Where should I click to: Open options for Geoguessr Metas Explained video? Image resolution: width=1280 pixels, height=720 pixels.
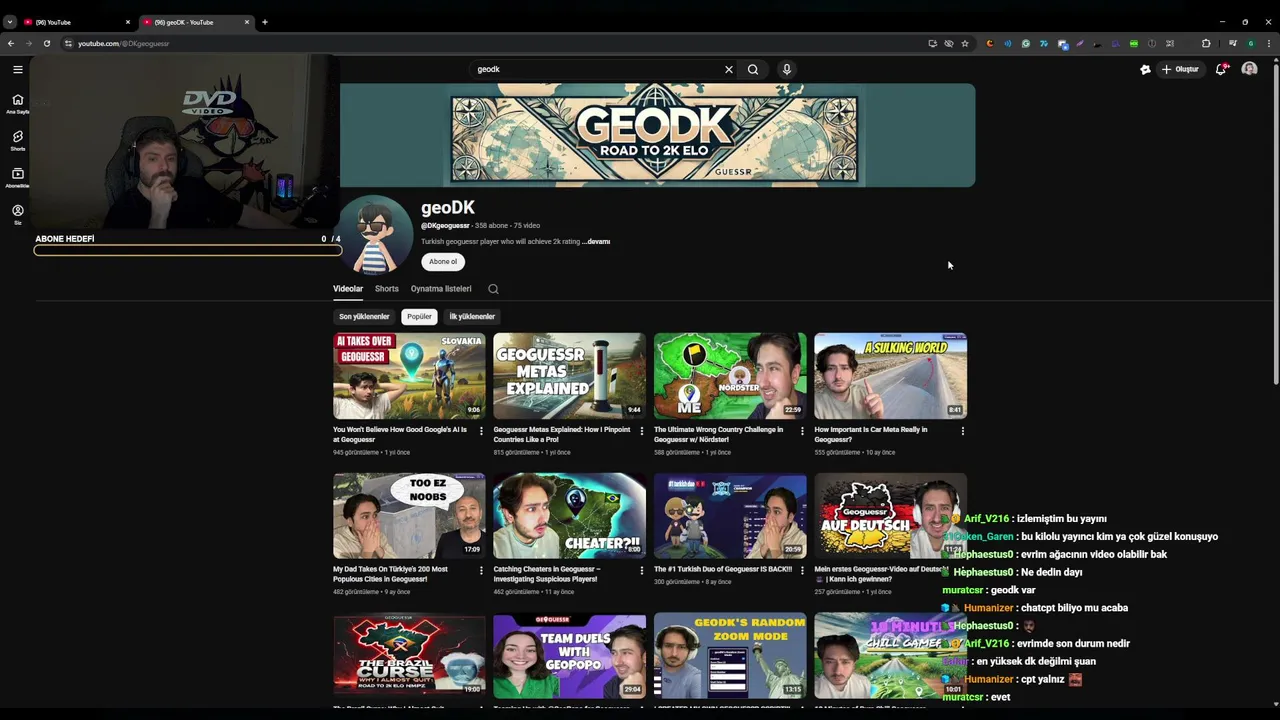642,431
